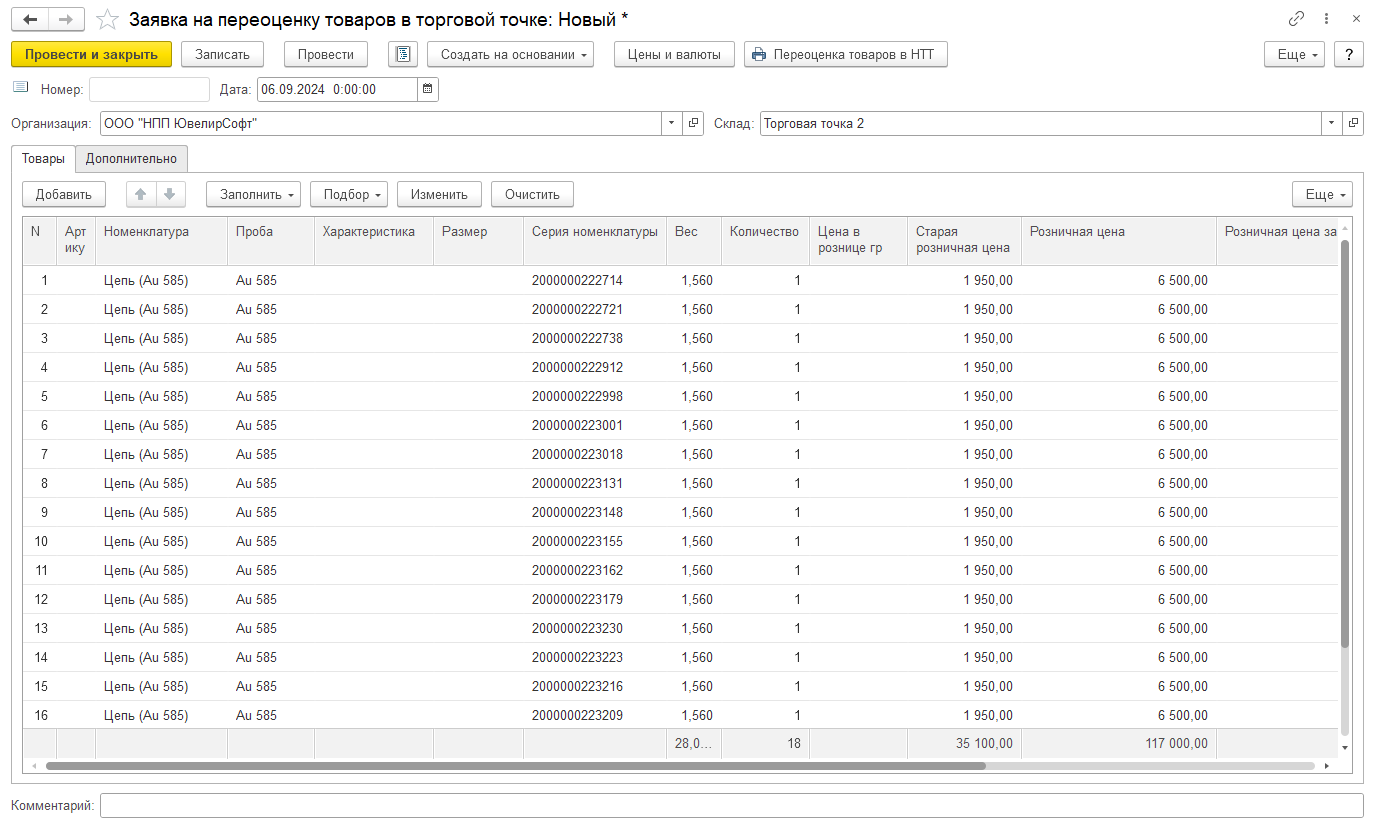Open the top Еще menu
Viewport: 1376px width, 827px height.
[x=1294, y=54]
